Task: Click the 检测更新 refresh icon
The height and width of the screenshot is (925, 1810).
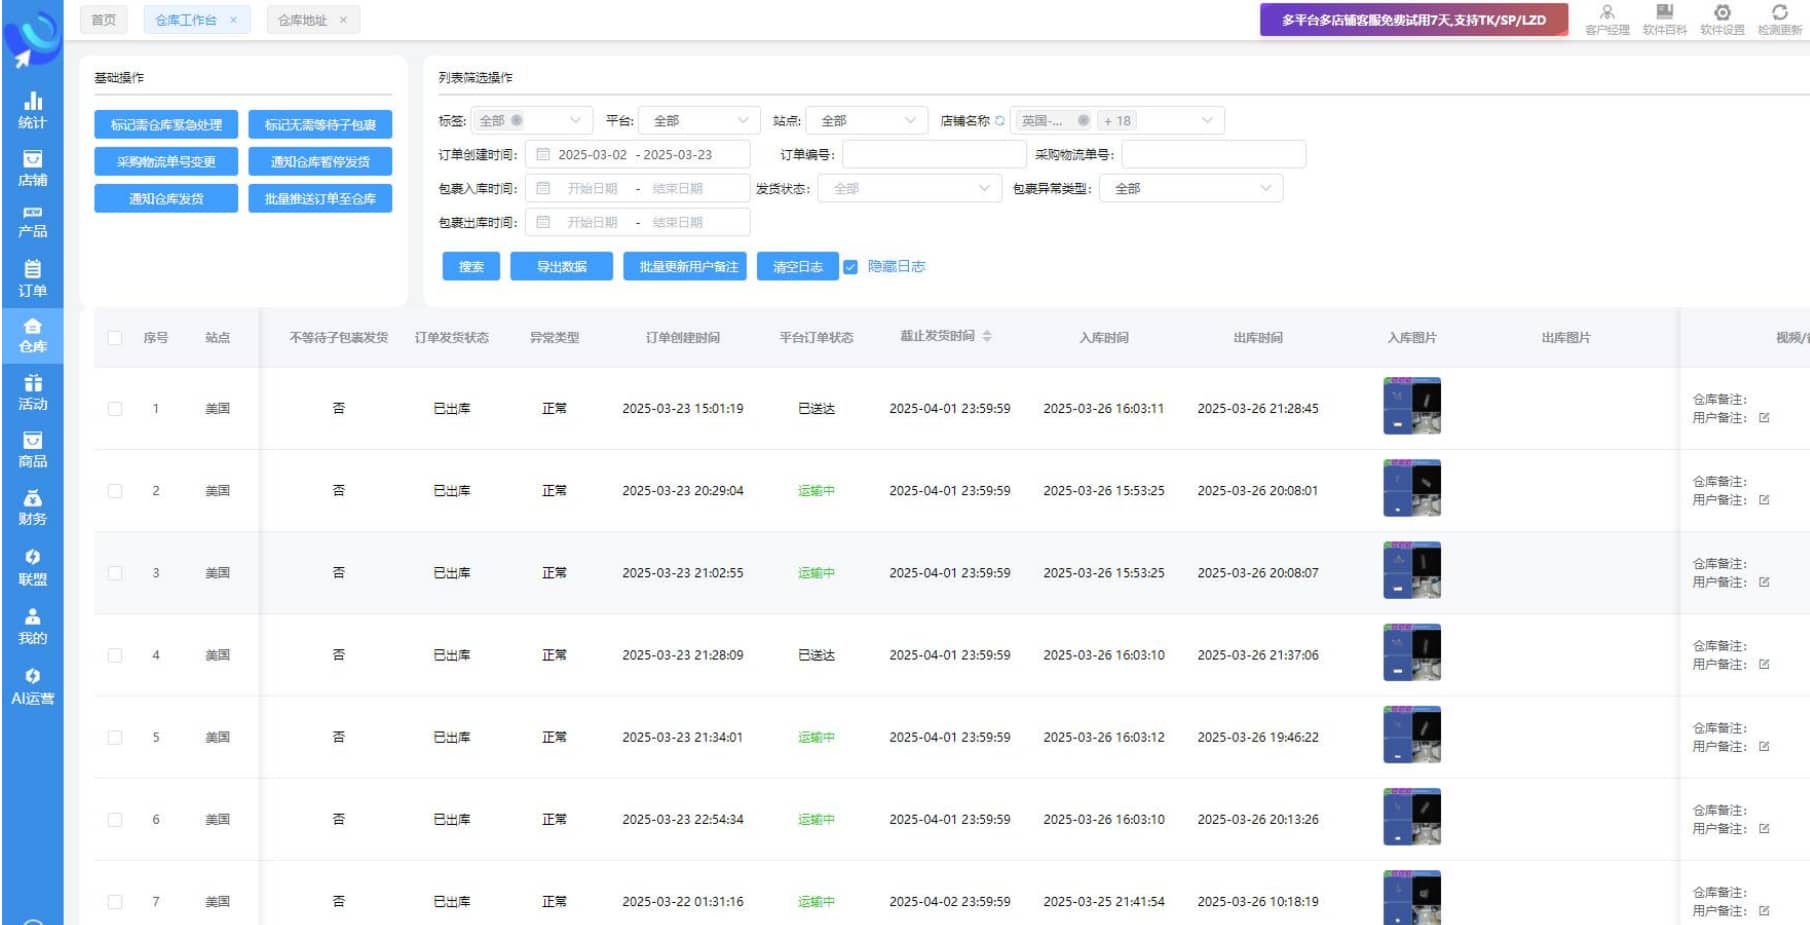Action: coord(1780,18)
